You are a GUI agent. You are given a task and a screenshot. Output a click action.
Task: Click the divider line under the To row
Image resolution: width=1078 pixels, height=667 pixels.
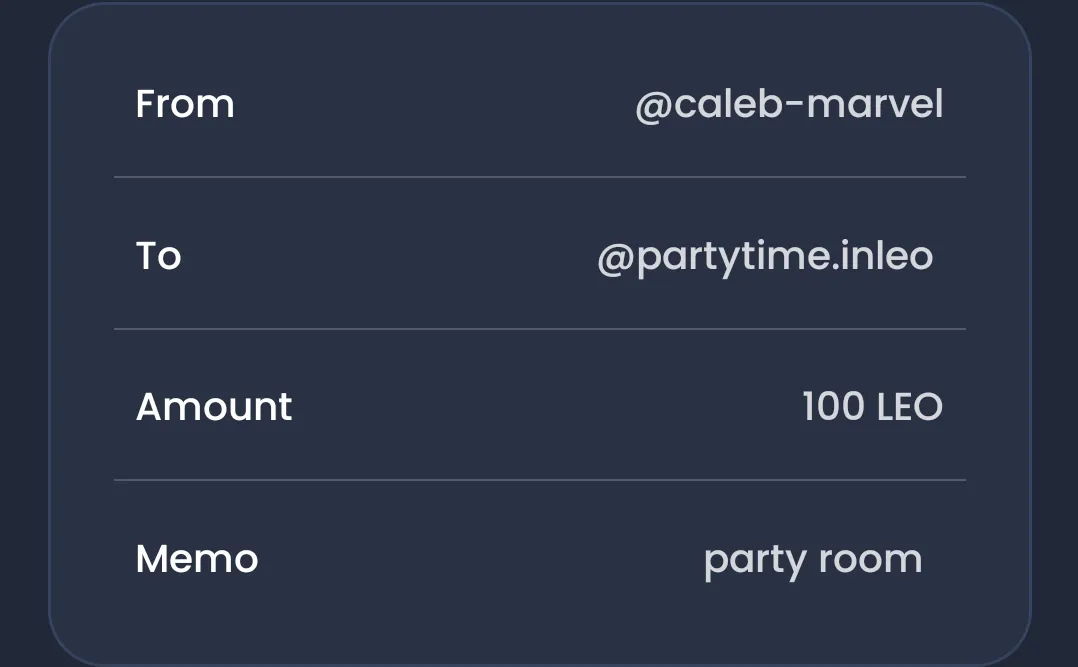coord(540,329)
